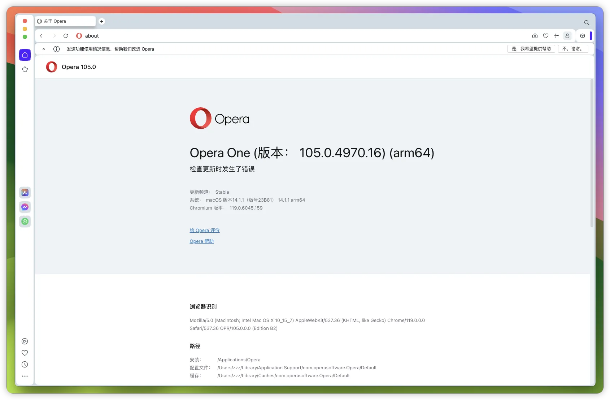
Task: Click the update check error message
Action: tap(222, 169)
